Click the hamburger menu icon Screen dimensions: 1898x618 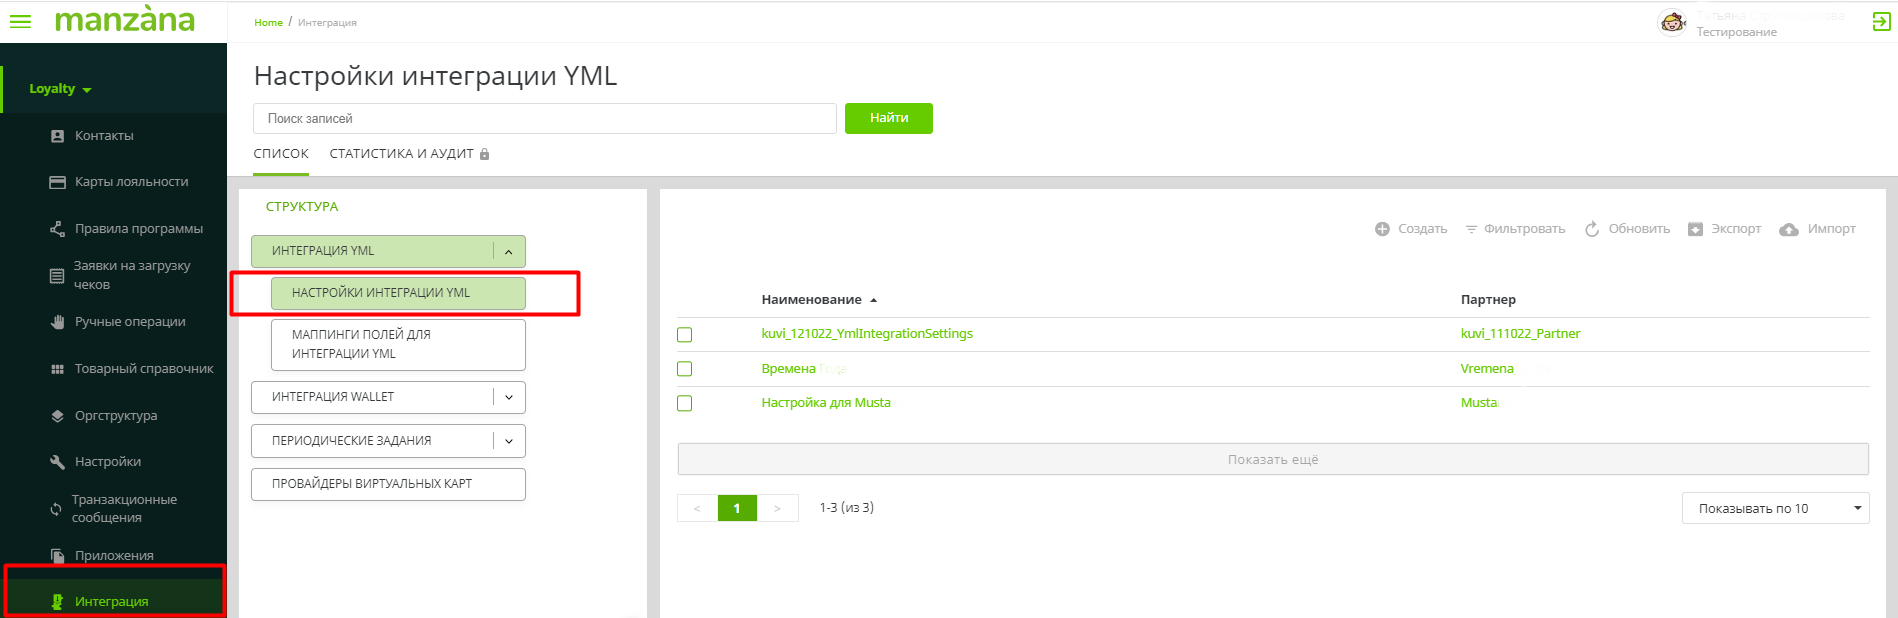click(20, 21)
